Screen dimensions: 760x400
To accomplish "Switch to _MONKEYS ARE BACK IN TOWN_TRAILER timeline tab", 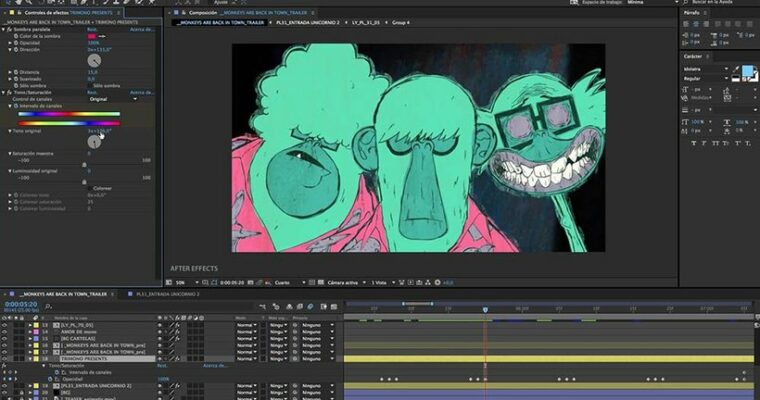I will (63, 294).
